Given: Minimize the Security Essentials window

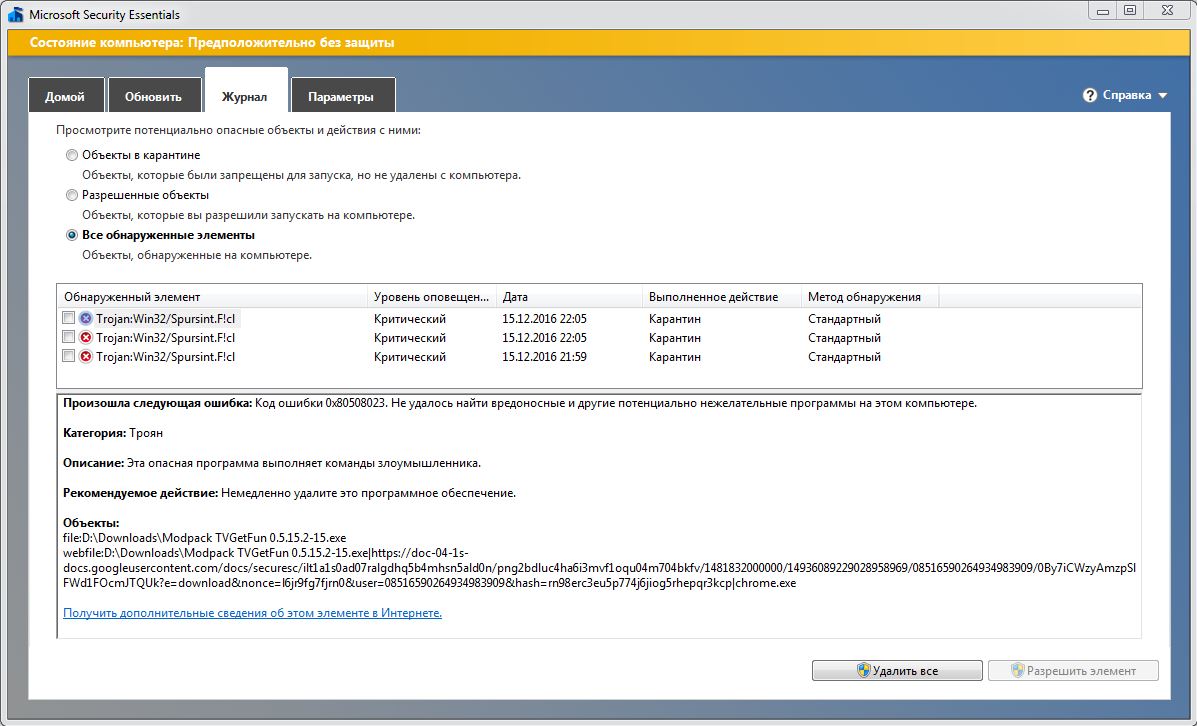Looking at the screenshot, I should 1103,11.
